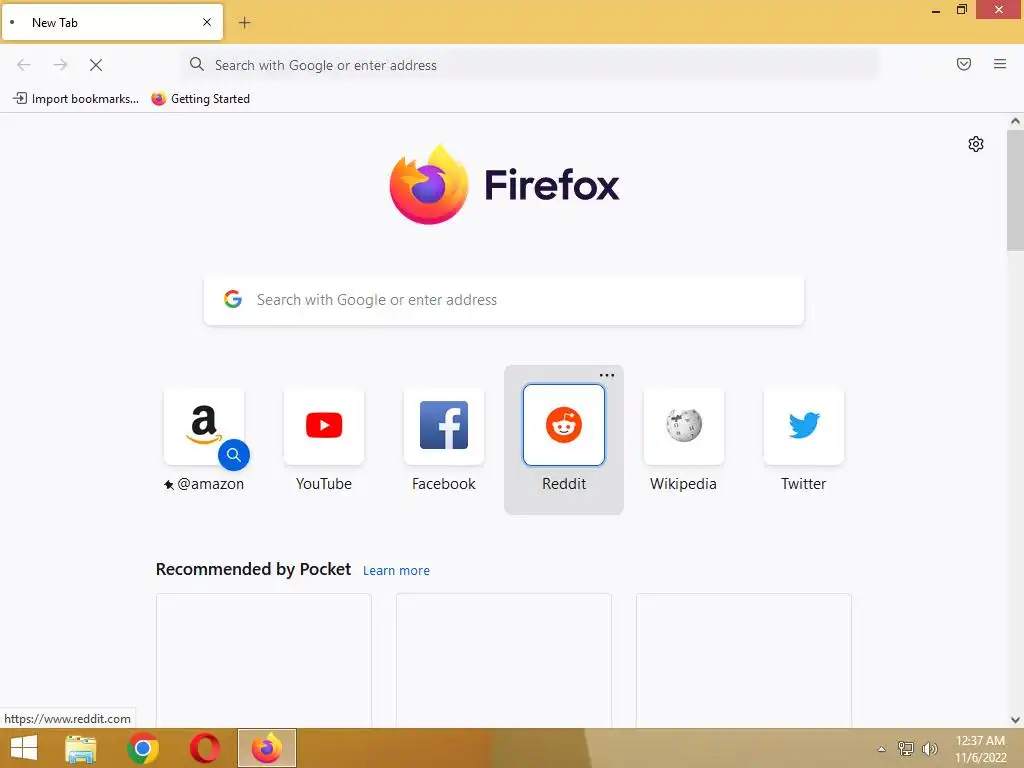Click the center Google search box
The width and height of the screenshot is (1024, 768).
[504, 300]
